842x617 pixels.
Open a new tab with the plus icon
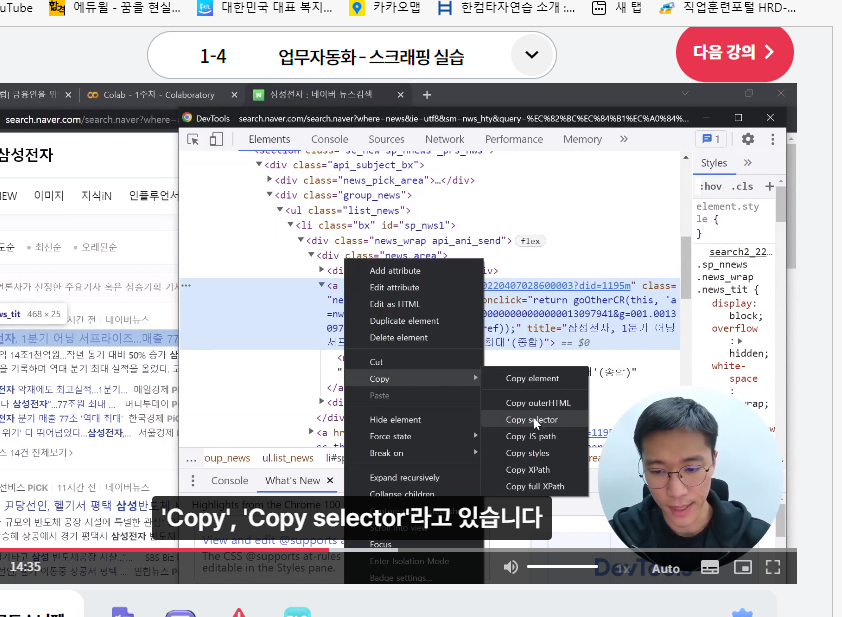click(x=426, y=95)
